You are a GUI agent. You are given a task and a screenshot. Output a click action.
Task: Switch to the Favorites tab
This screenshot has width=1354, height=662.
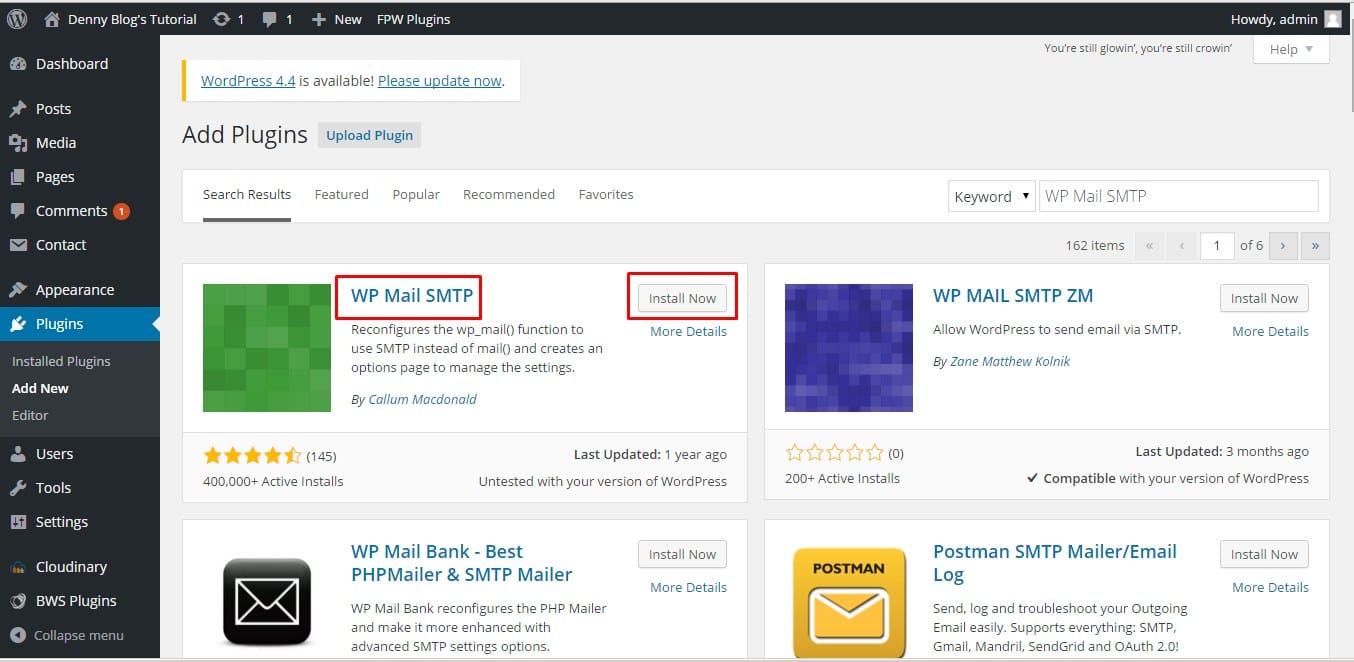(x=606, y=194)
